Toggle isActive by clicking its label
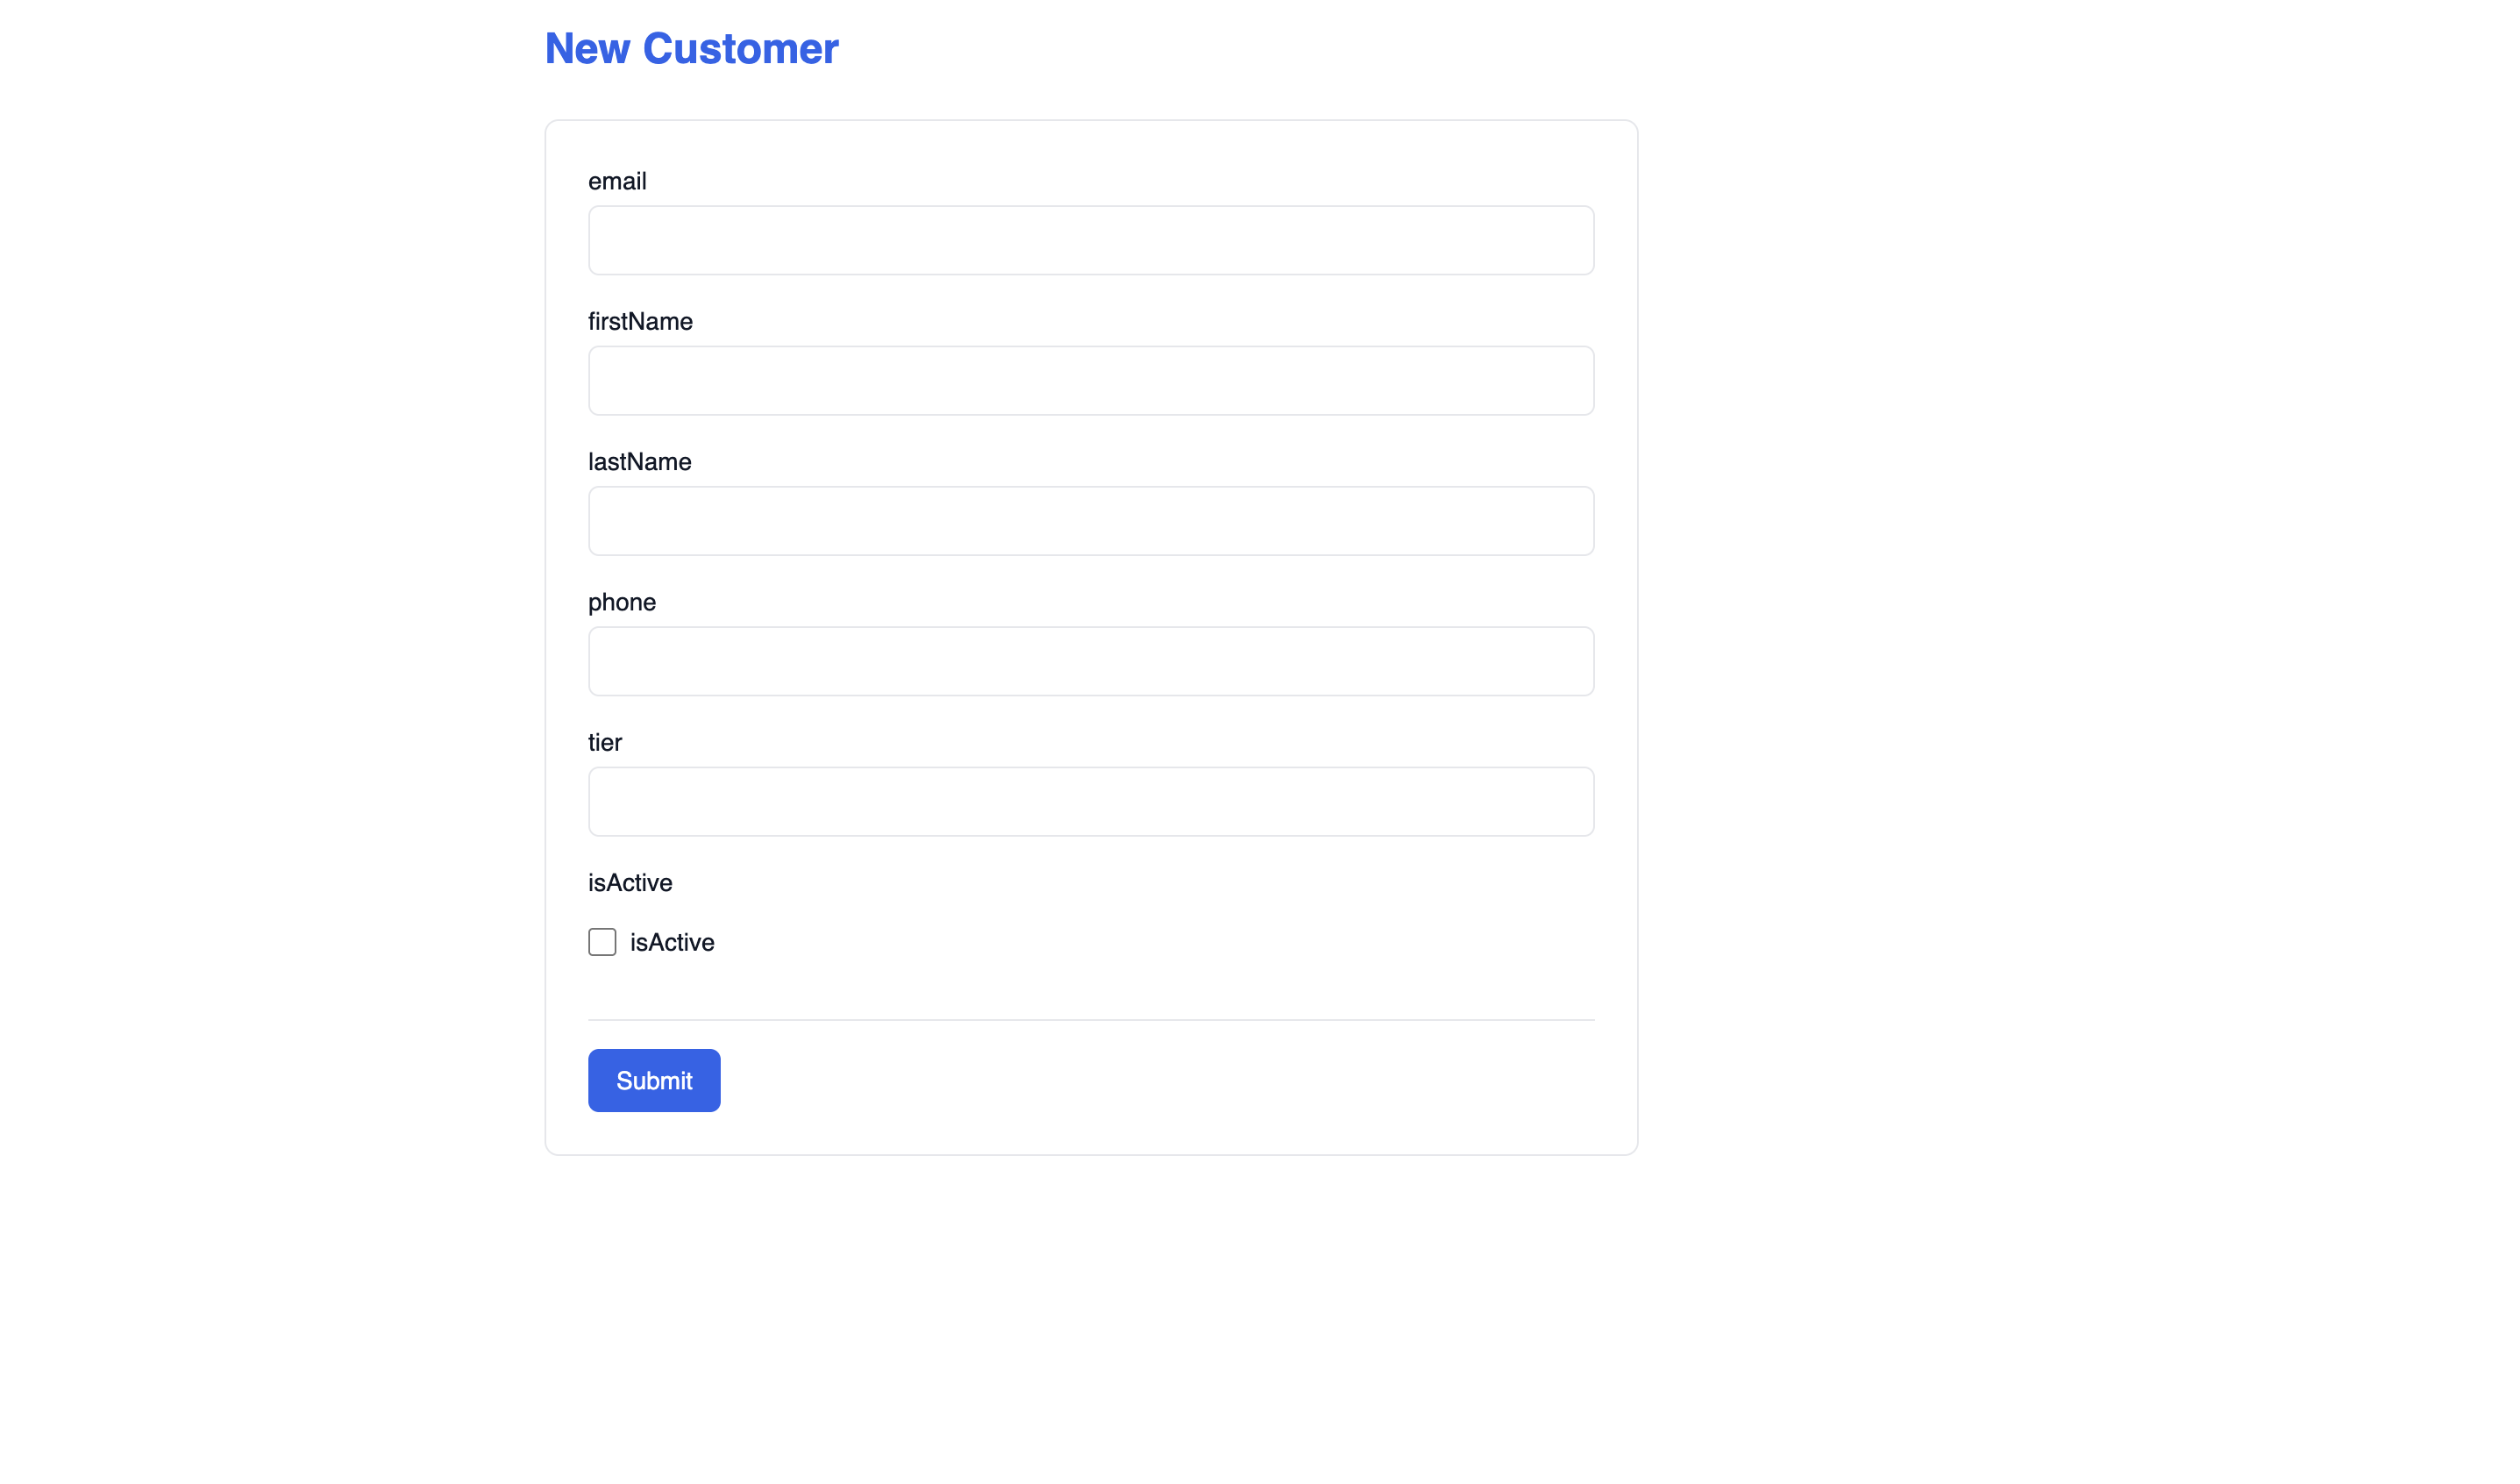The height and width of the screenshot is (1484, 2520). [x=672, y=941]
